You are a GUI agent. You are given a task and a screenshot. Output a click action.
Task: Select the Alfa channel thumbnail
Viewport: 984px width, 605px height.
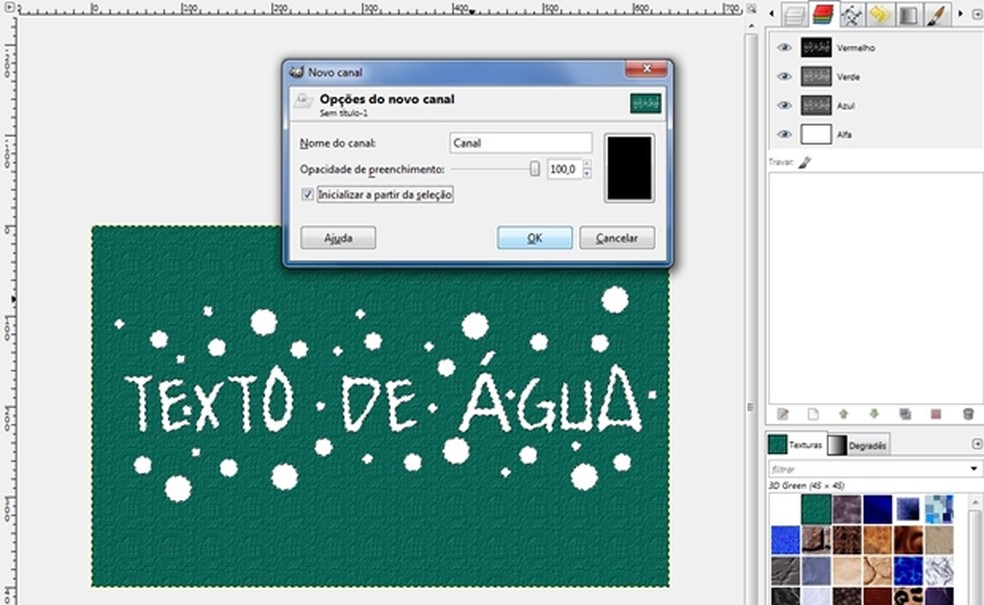pyautogui.click(x=816, y=134)
